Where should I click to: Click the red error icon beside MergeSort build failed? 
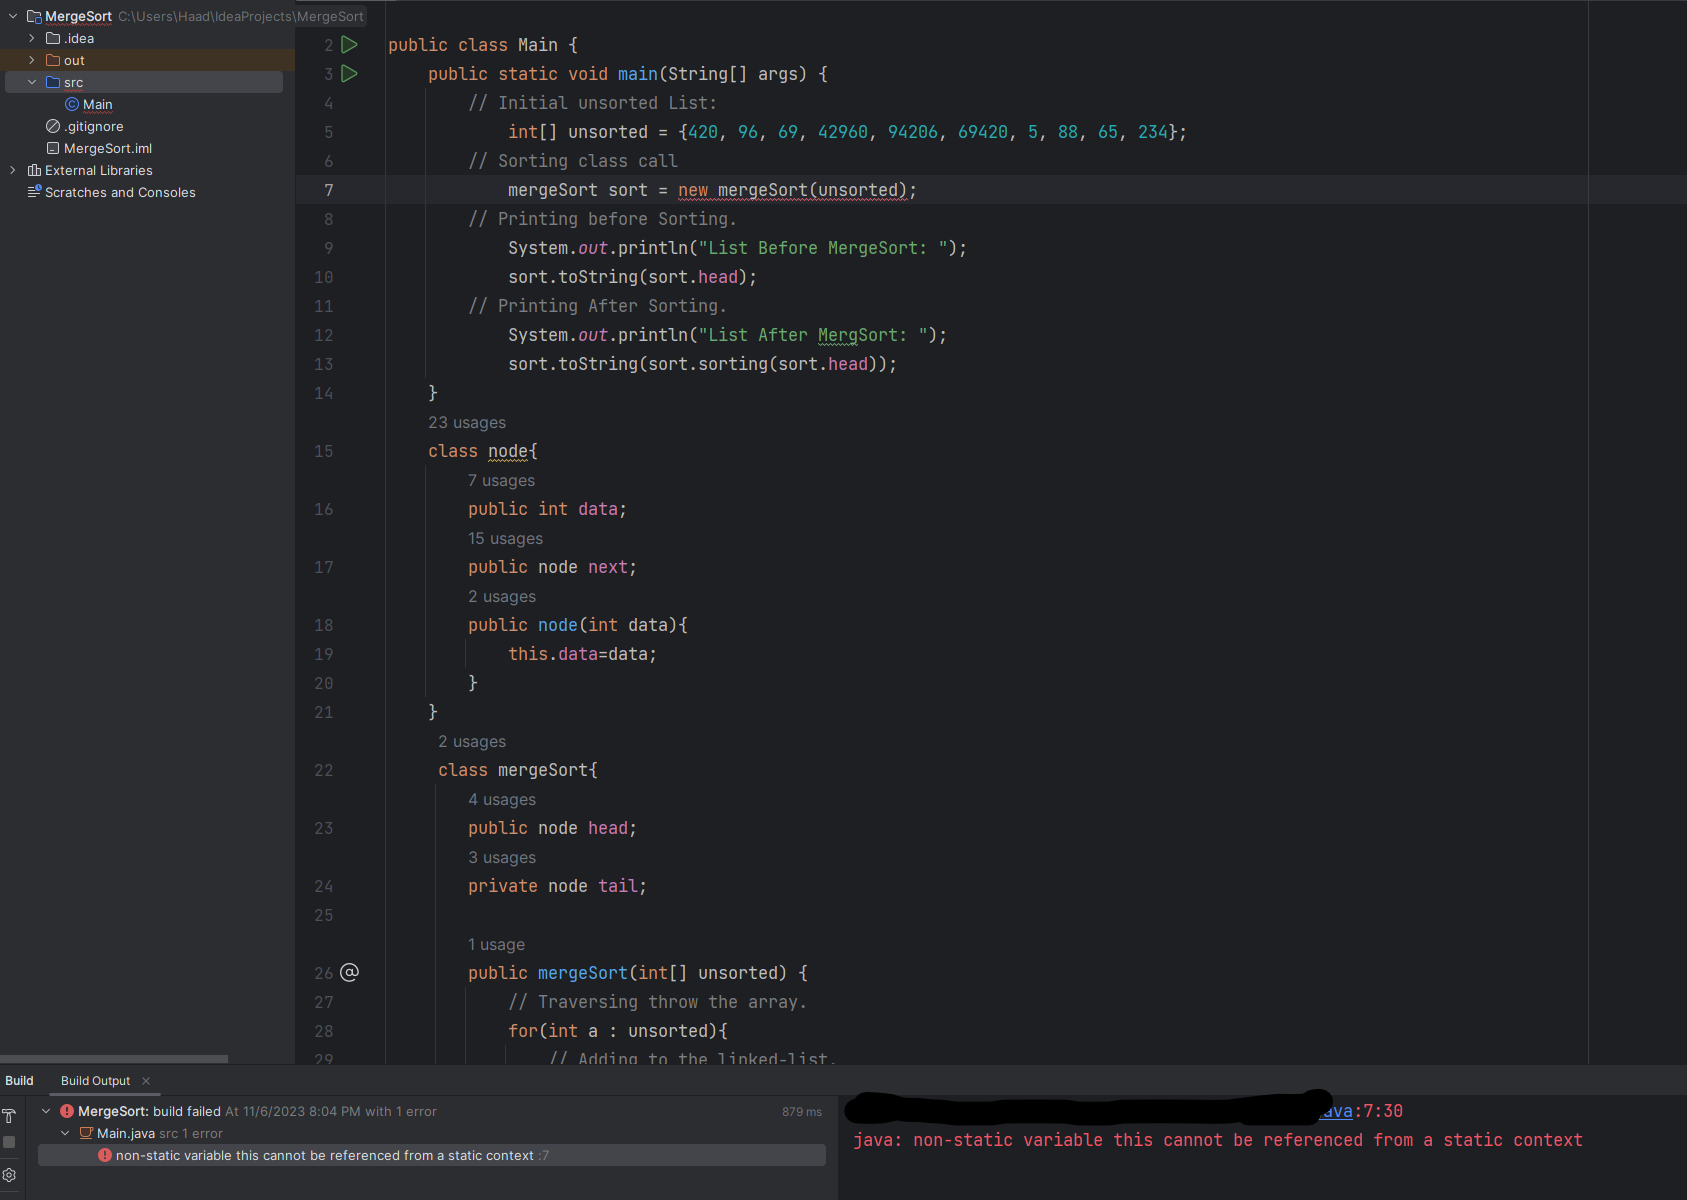pyautogui.click(x=67, y=1111)
